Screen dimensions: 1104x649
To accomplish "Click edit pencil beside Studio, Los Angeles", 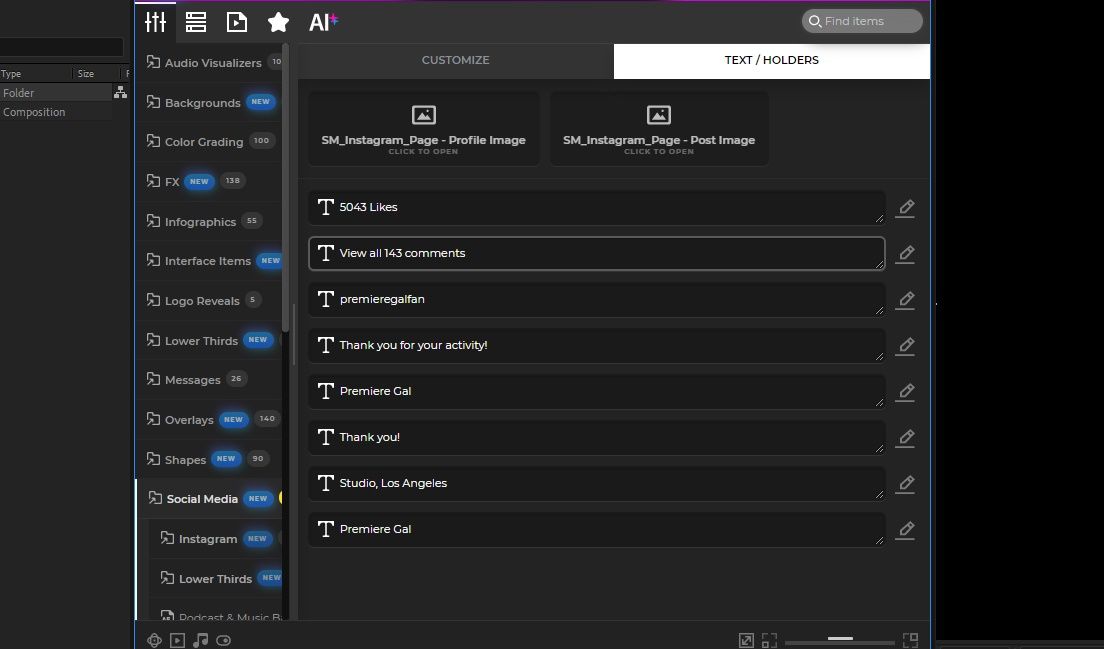I will click(x=905, y=484).
